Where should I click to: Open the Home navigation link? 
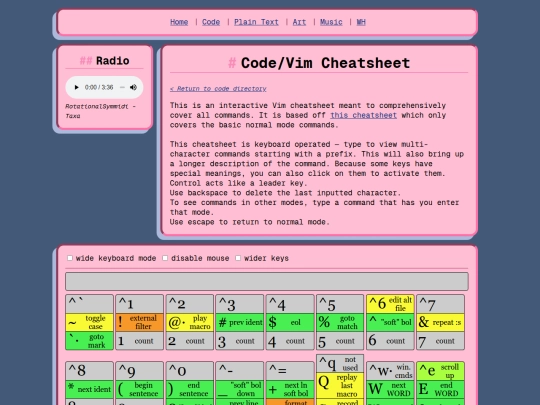pos(179,22)
